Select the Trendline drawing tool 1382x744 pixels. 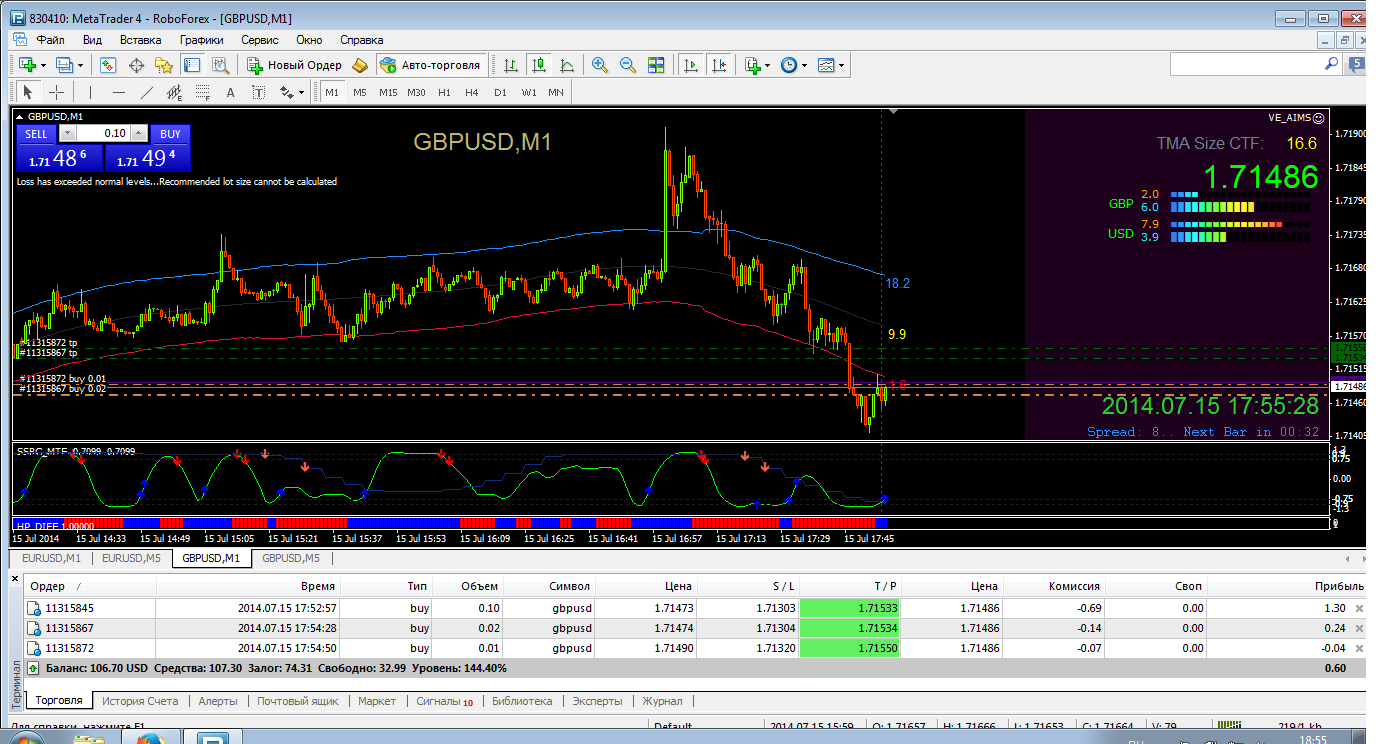(147, 92)
